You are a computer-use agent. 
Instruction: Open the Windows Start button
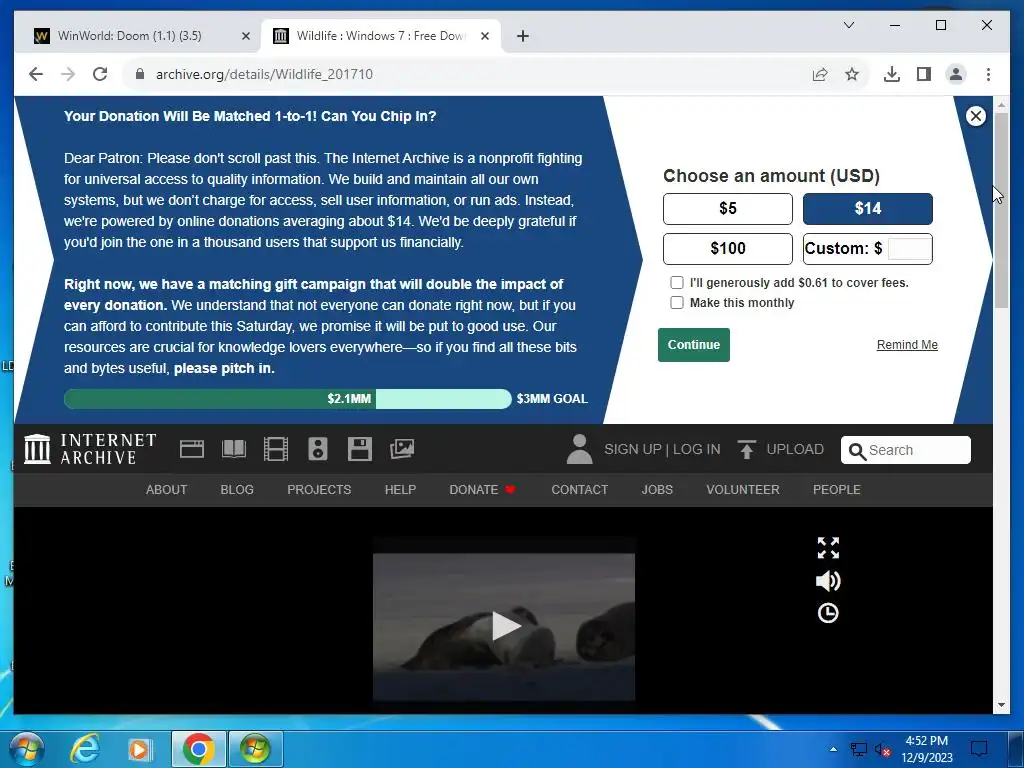[x=26, y=749]
